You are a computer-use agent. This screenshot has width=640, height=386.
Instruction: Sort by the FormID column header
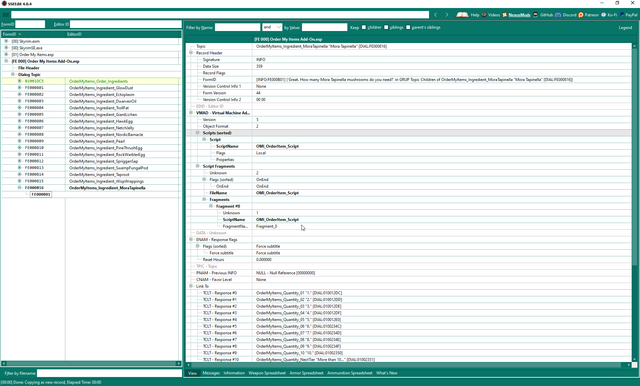(33, 34)
